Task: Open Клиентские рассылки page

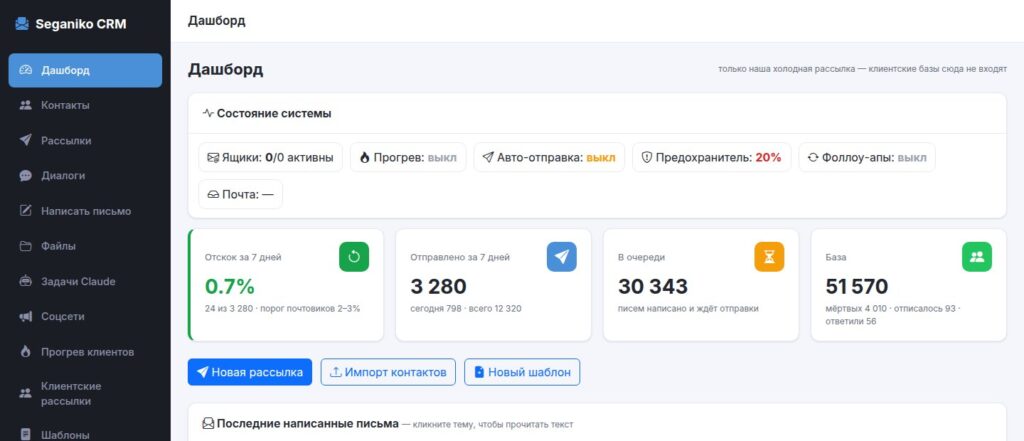Action: (x=85, y=393)
